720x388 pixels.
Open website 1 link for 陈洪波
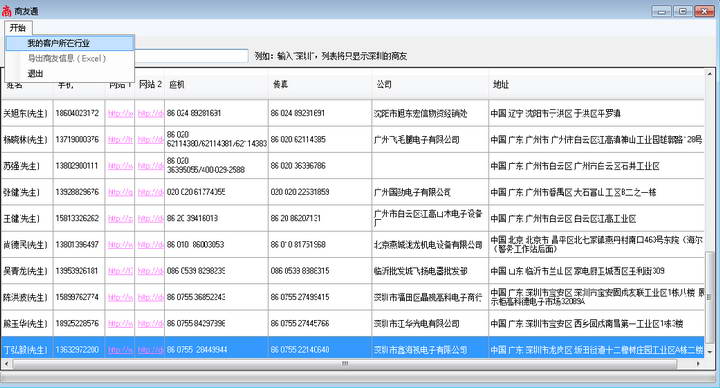coord(120,298)
